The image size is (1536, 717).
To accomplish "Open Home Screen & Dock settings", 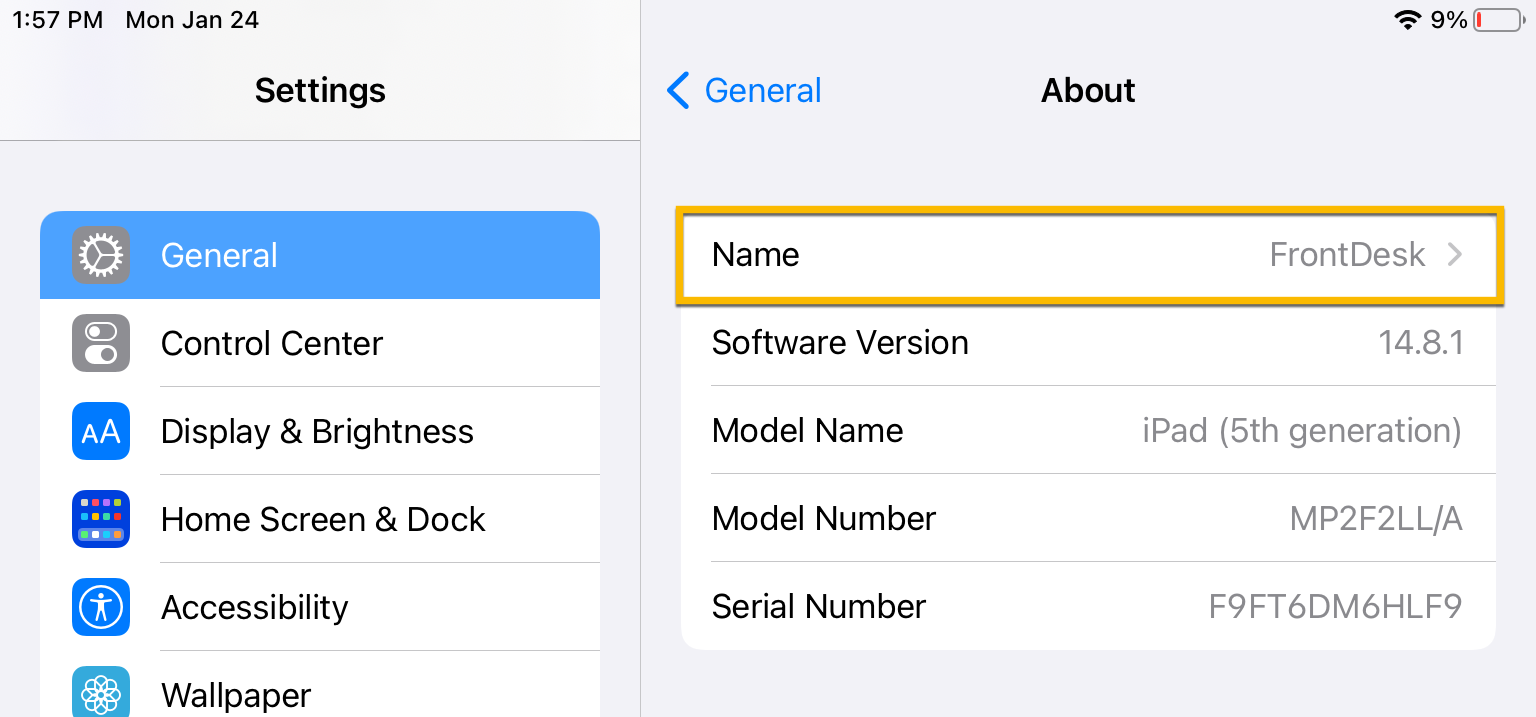I will tap(320, 519).
